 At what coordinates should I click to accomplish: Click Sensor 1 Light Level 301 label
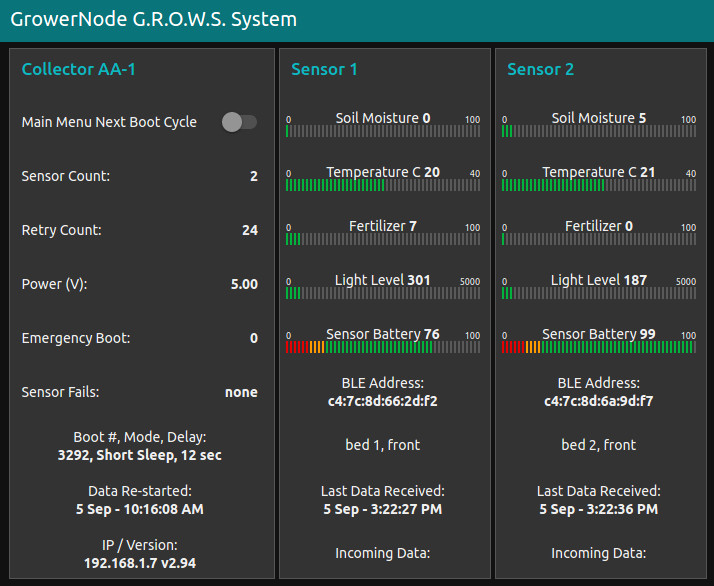point(383,280)
